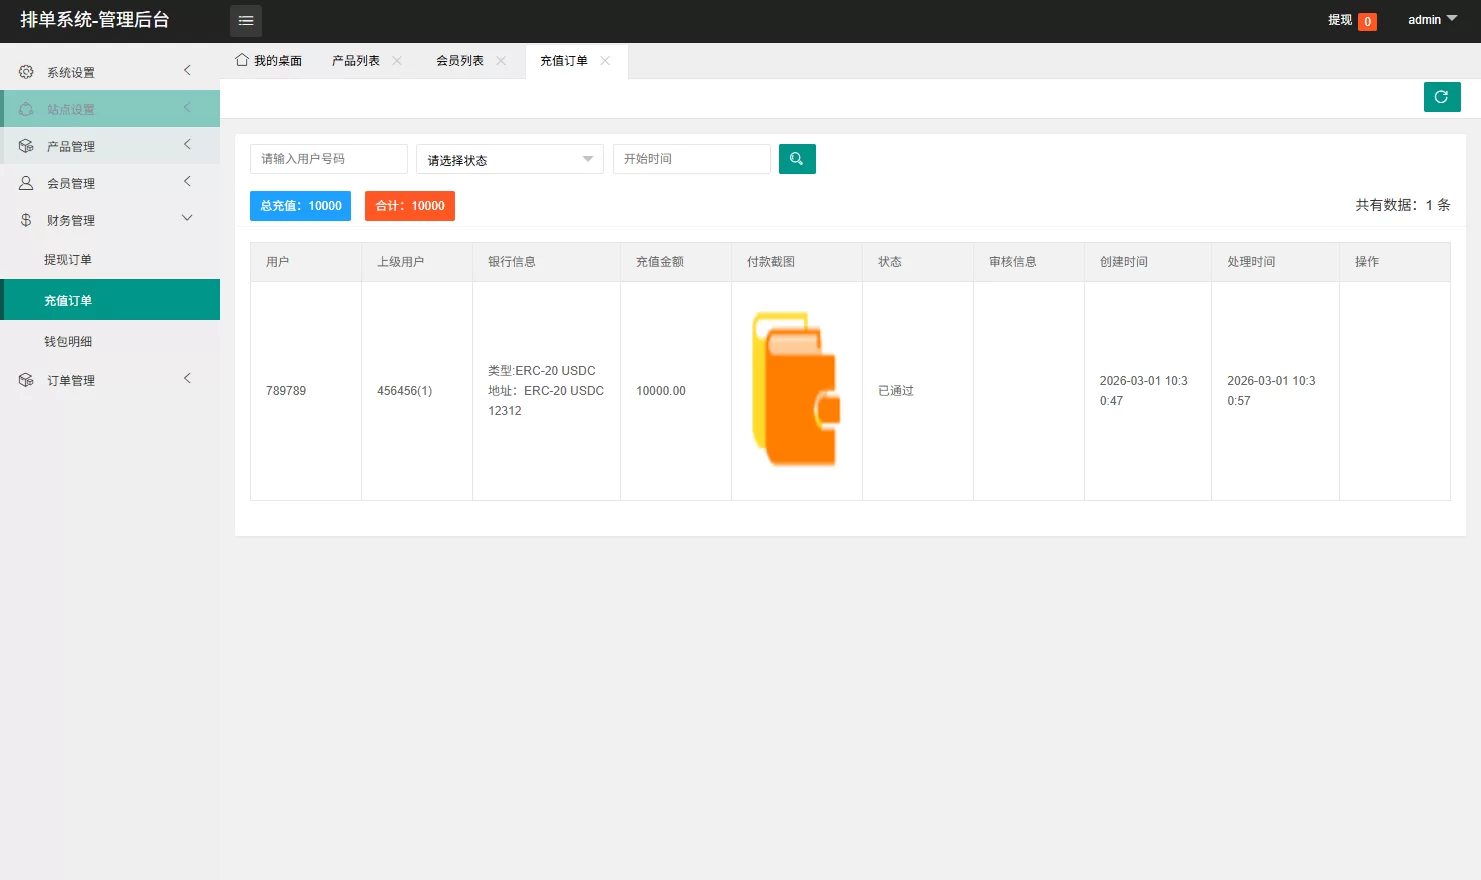The image size is (1481, 880).
Task: Open the 钱包明细 submenu item
Action: click(68, 342)
